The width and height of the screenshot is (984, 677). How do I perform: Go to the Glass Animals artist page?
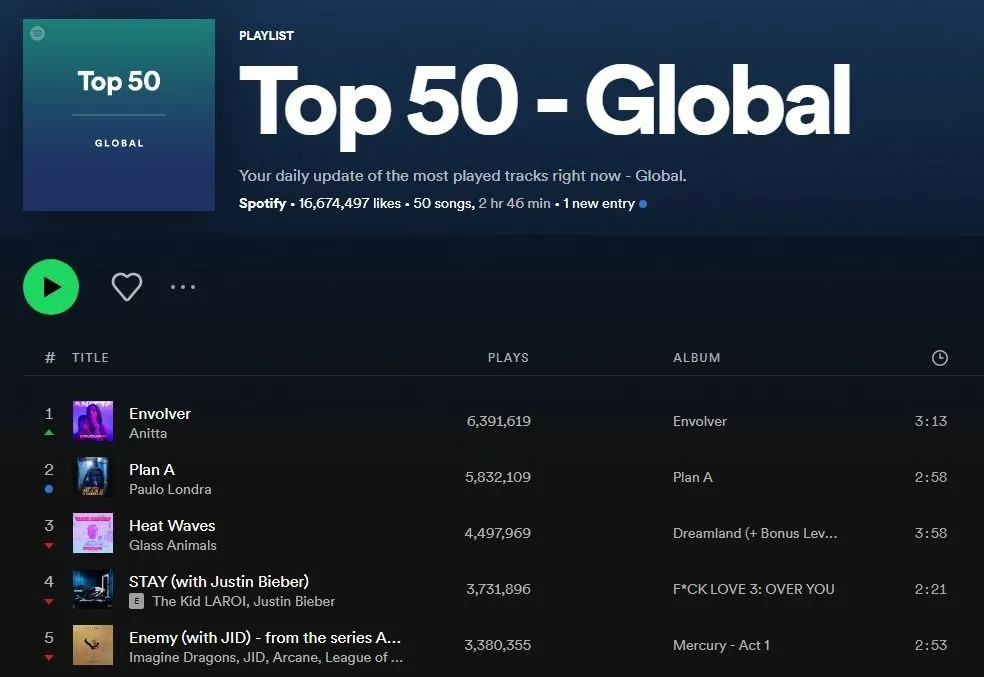coord(173,545)
